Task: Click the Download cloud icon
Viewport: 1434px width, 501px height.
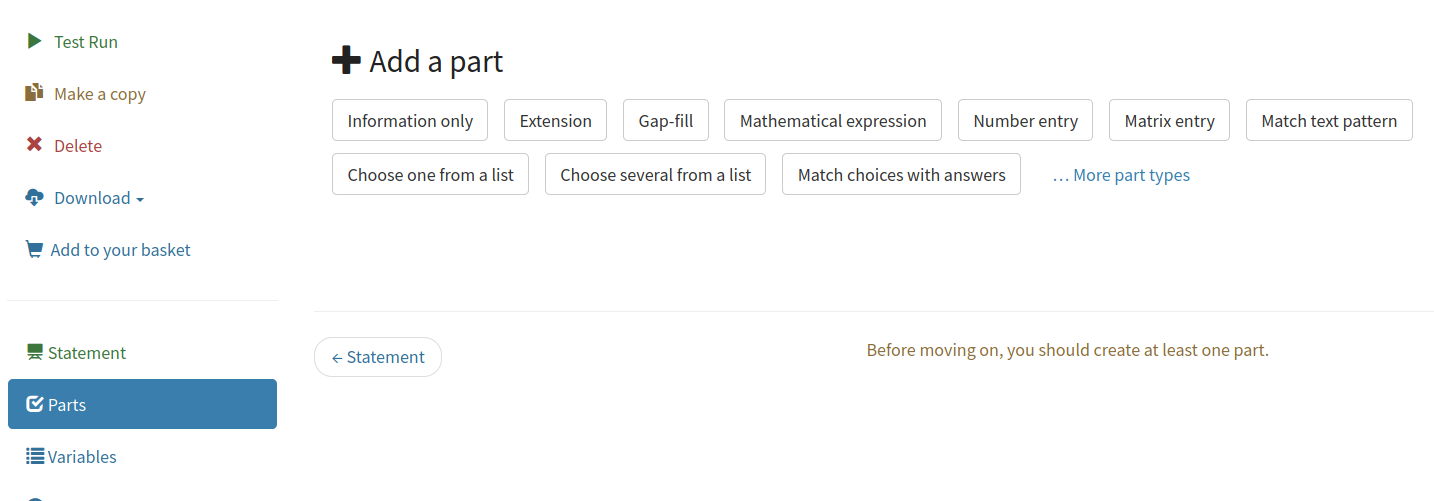Action: [x=34, y=197]
